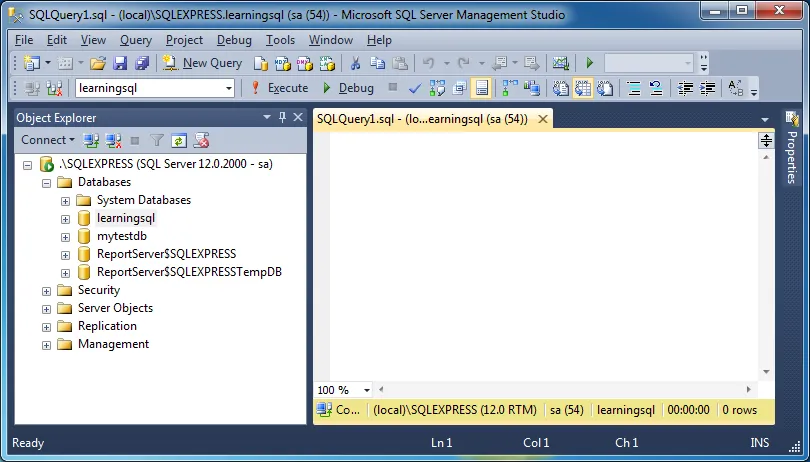Open an Analysis Services DMX query icon
The image size is (810, 462).
(x=305, y=63)
